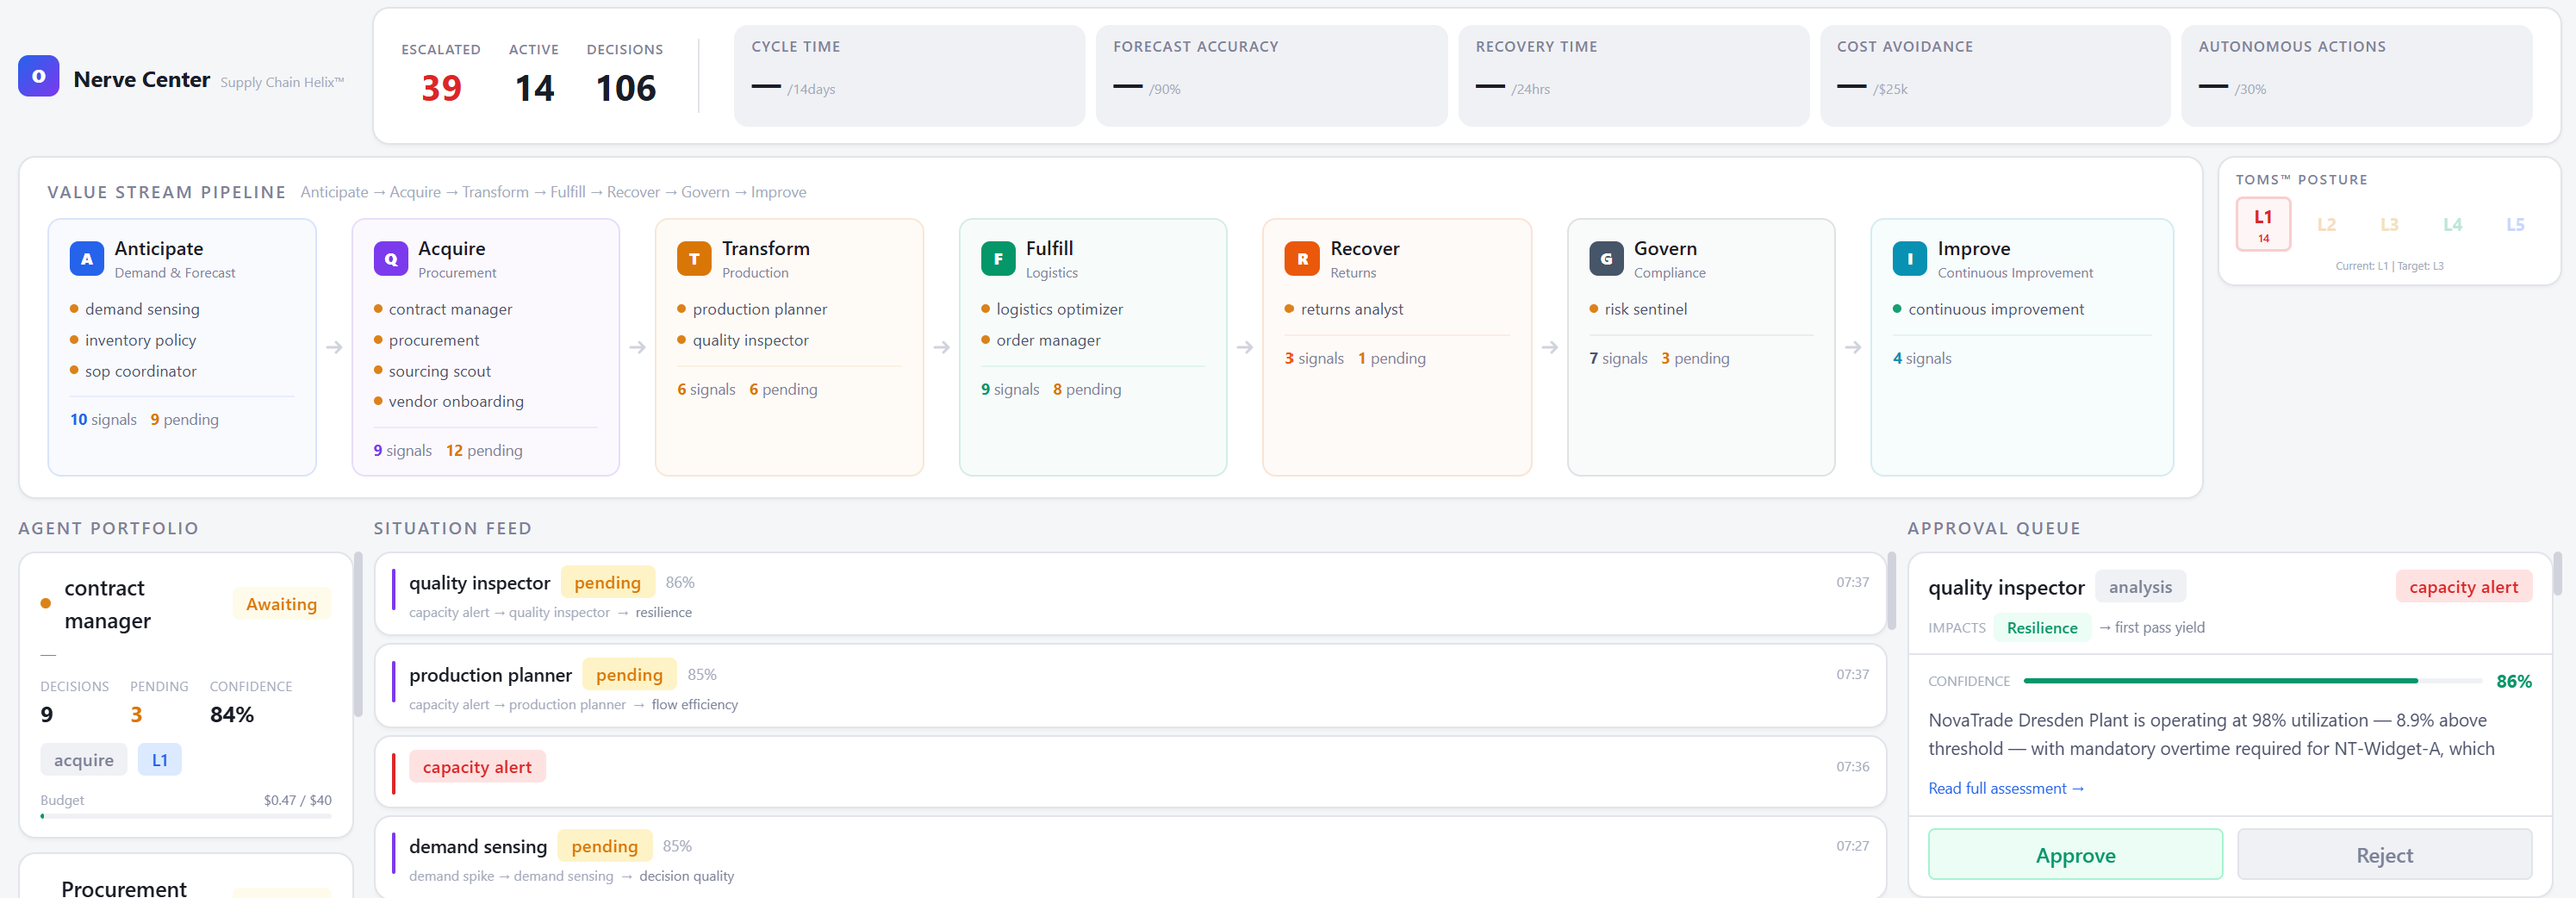This screenshot has height=898, width=2576.
Task: Click the Fulfill logistics icon
Action: tap(997, 259)
